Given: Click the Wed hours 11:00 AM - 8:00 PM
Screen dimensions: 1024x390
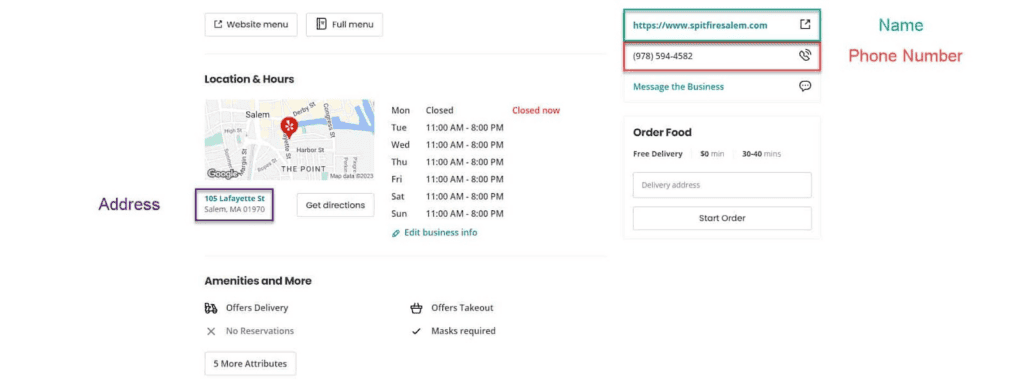Looking at the screenshot, I should pyautogui.click(x=464, y=144).
